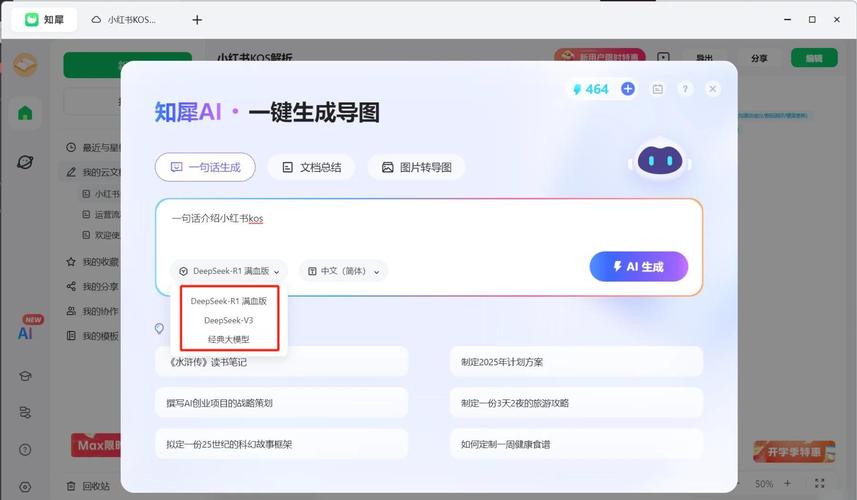
Task: Open the sidebar settings gear icon
Action: (x=25, y=487)
